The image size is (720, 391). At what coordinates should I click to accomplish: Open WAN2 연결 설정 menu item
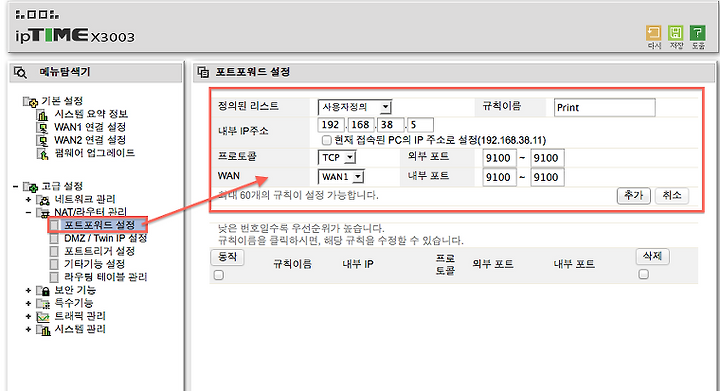(90, 140)
